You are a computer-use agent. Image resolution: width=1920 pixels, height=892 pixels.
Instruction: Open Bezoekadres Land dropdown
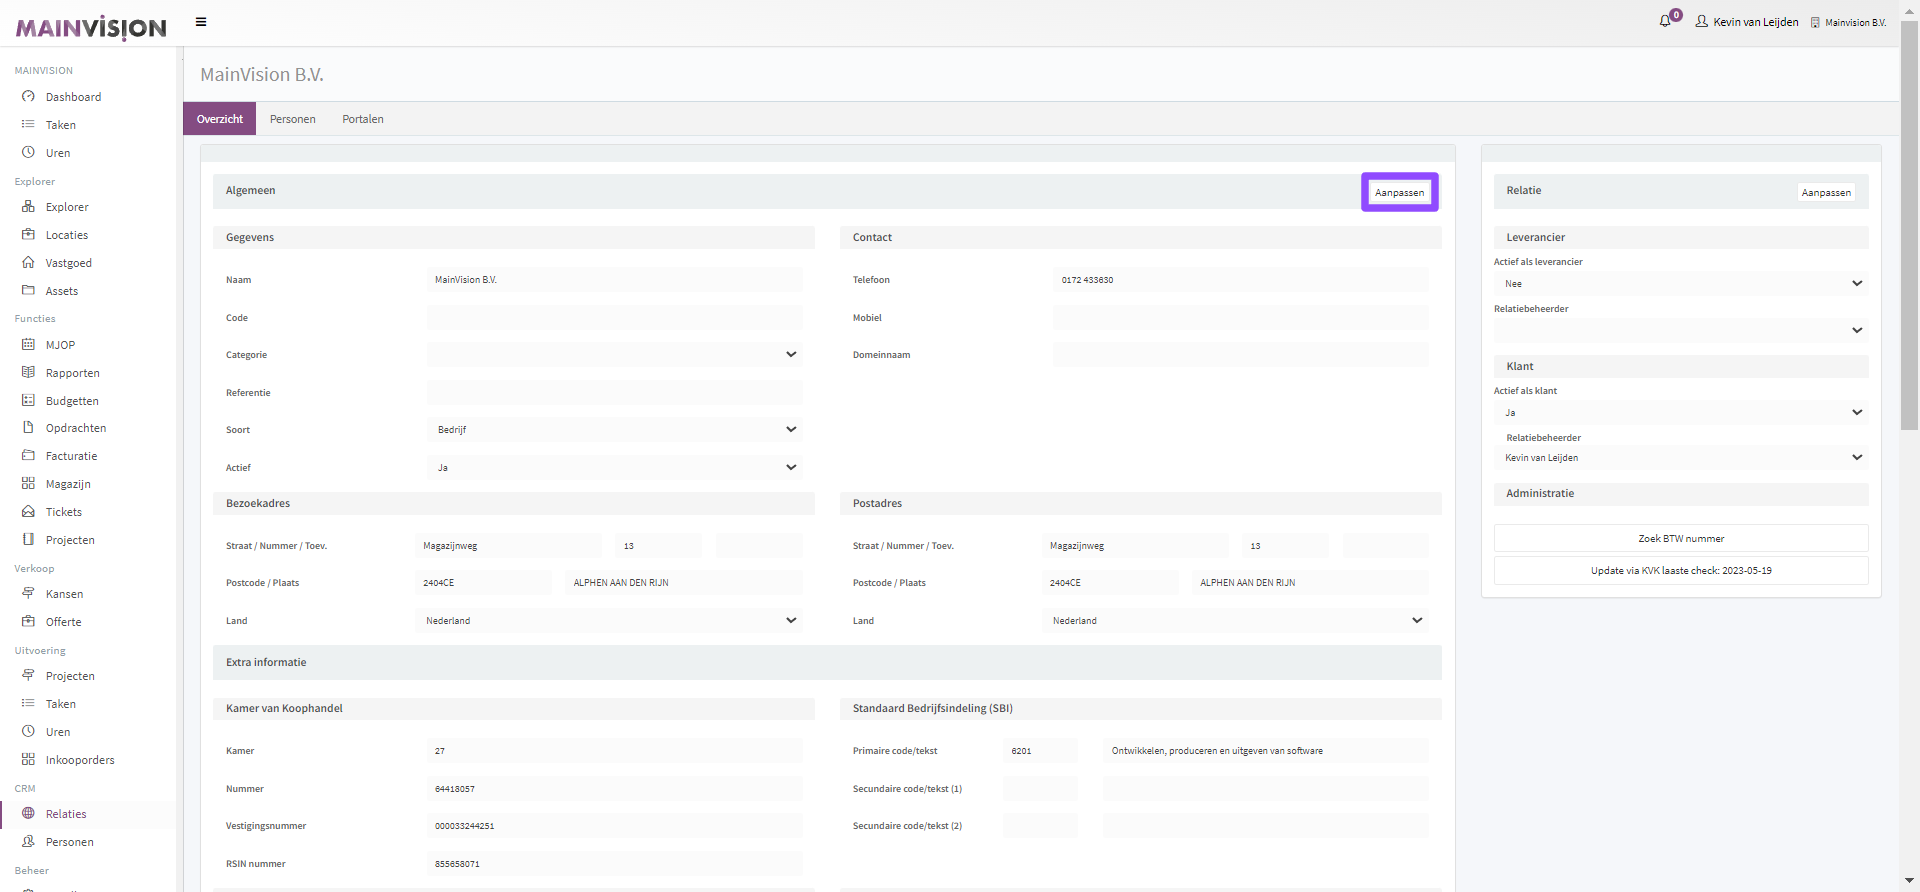point(608,621)
